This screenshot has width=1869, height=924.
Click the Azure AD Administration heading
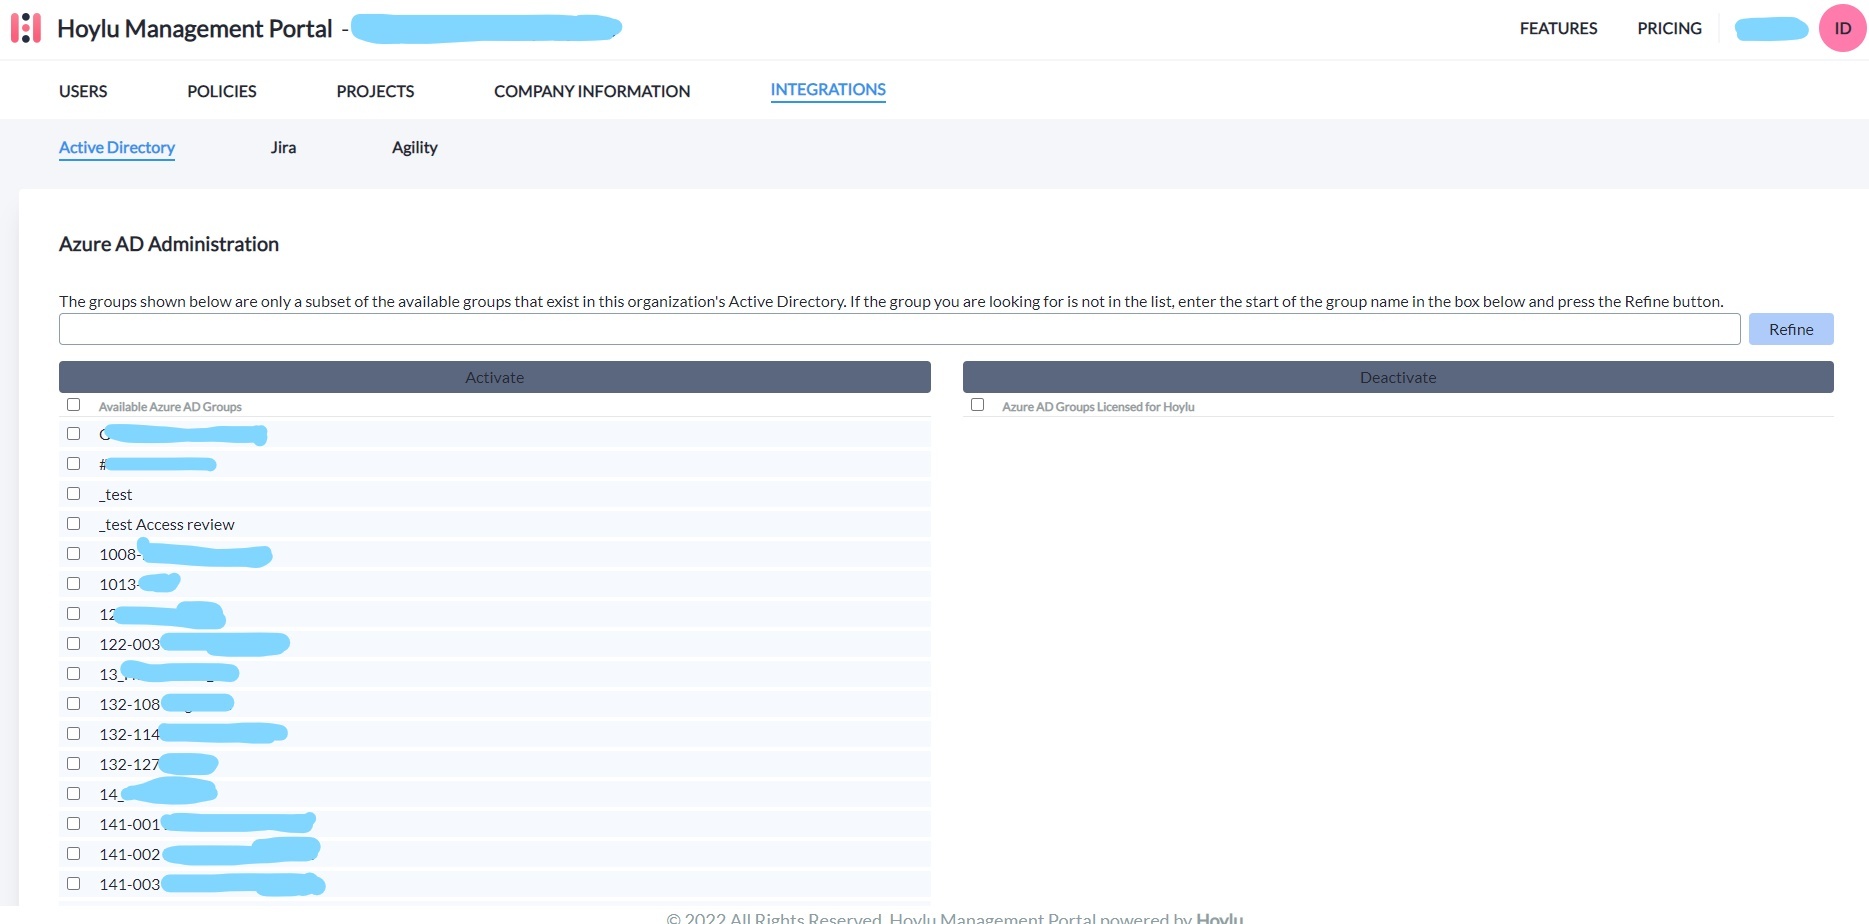(169, 244)
